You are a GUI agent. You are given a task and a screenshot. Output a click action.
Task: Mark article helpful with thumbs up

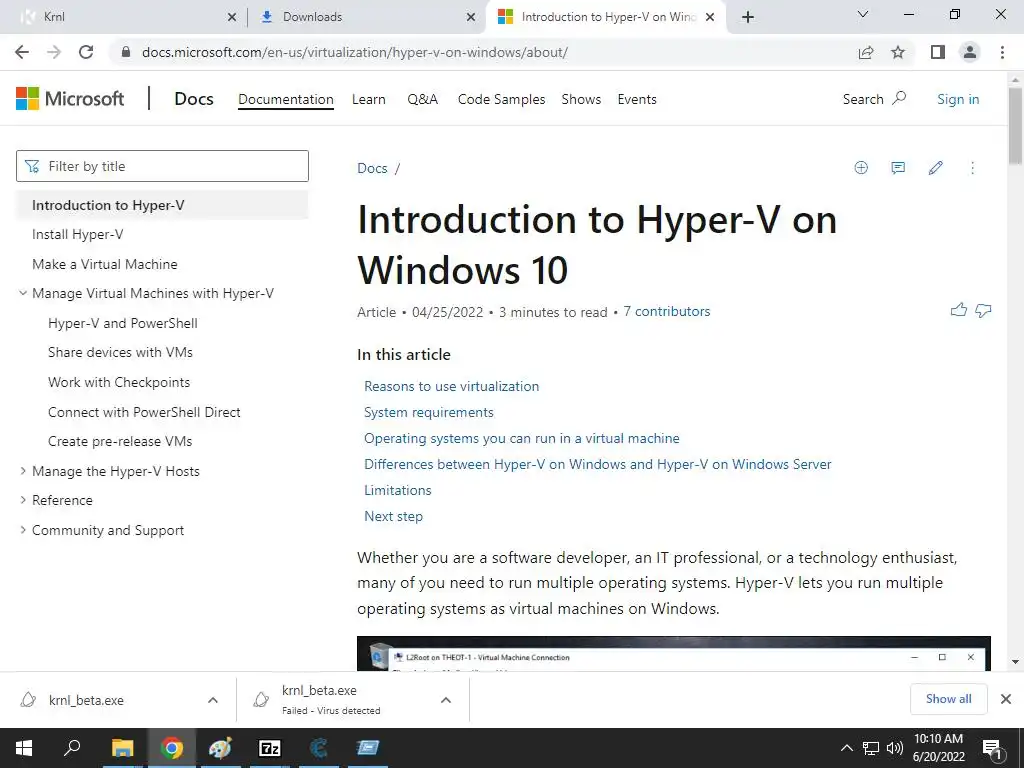coord(959,310)
